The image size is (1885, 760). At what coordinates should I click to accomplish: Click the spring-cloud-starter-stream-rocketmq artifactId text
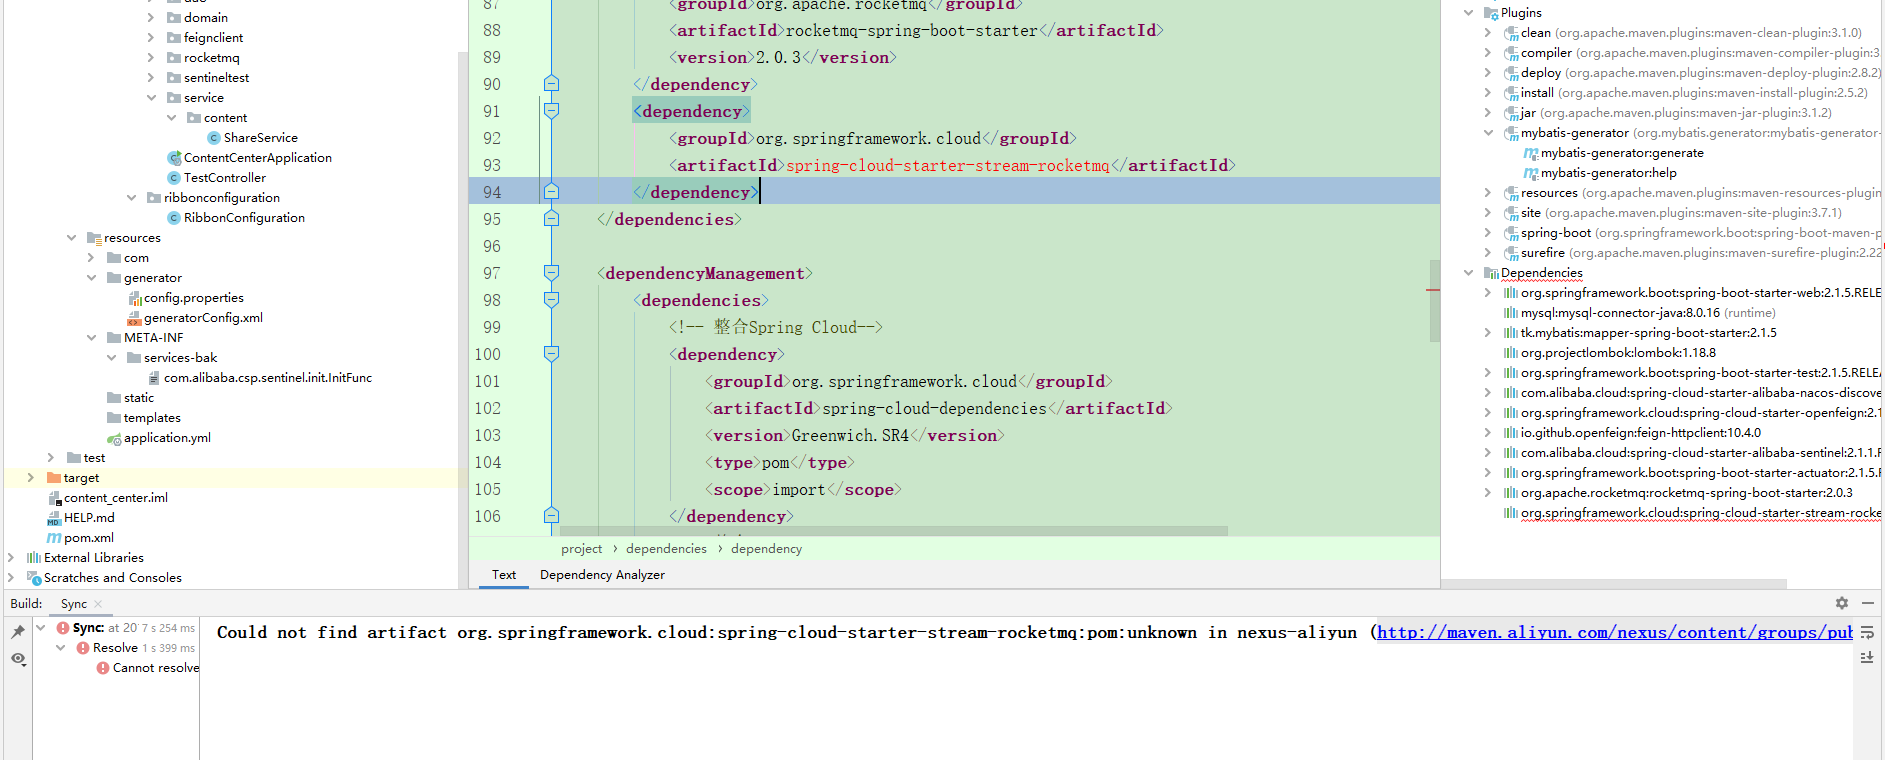[x=948, y=165]
